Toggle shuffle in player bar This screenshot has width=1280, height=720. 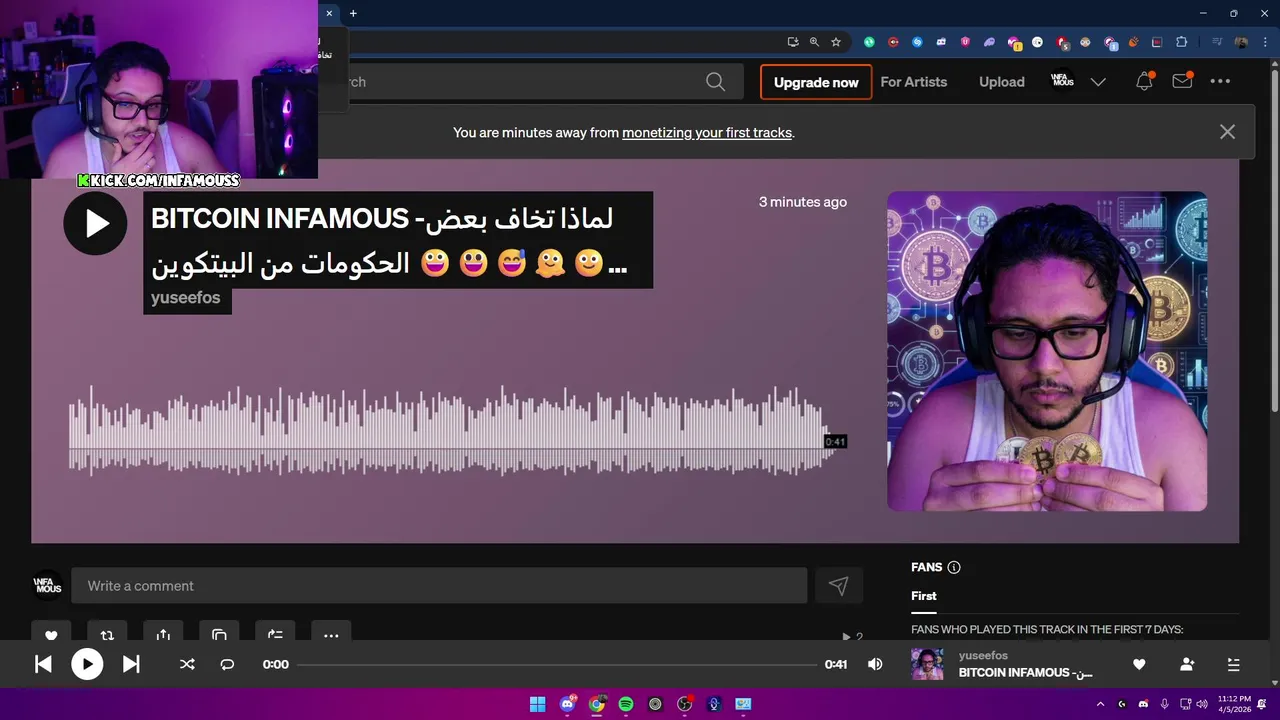[187, 664]
